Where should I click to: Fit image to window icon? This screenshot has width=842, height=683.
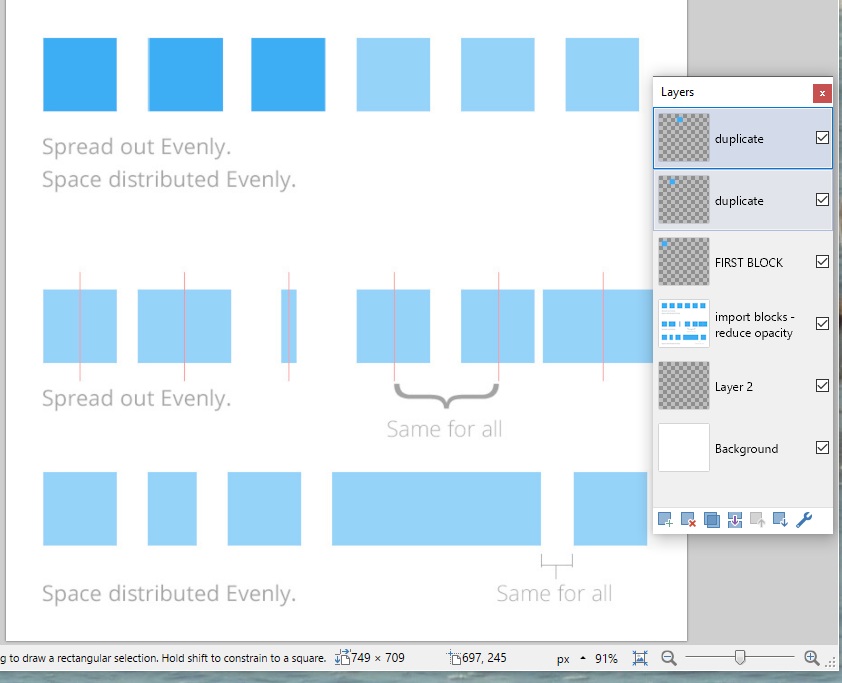(640, 658)
